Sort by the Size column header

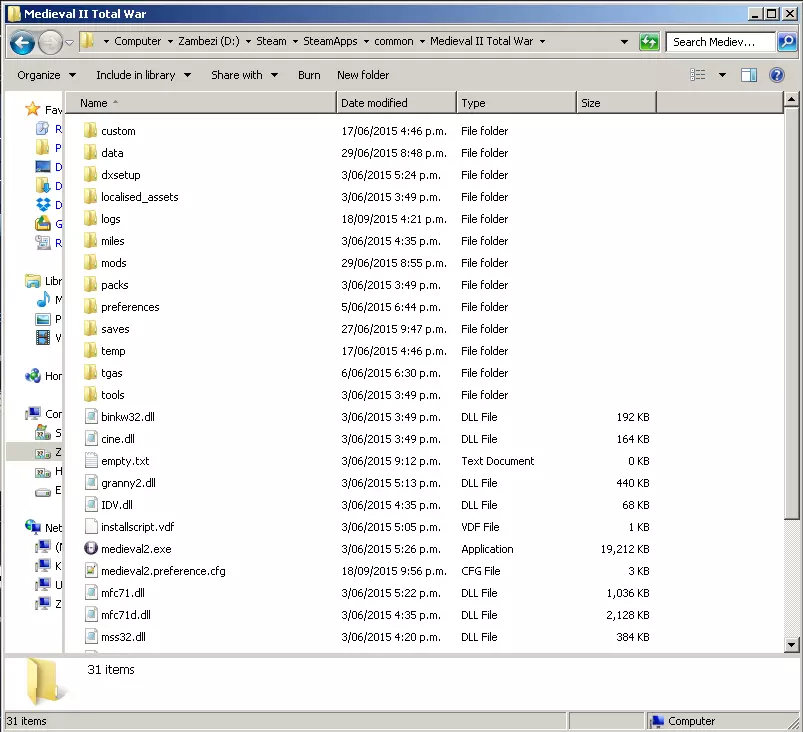click(616, 103)
